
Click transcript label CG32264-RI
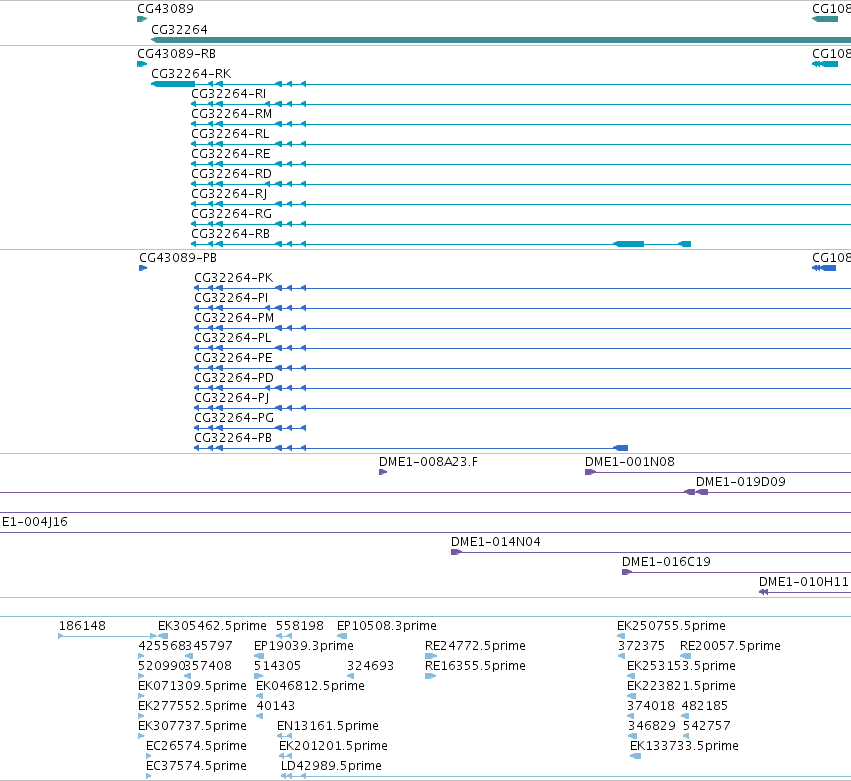[x=228, y=93]
